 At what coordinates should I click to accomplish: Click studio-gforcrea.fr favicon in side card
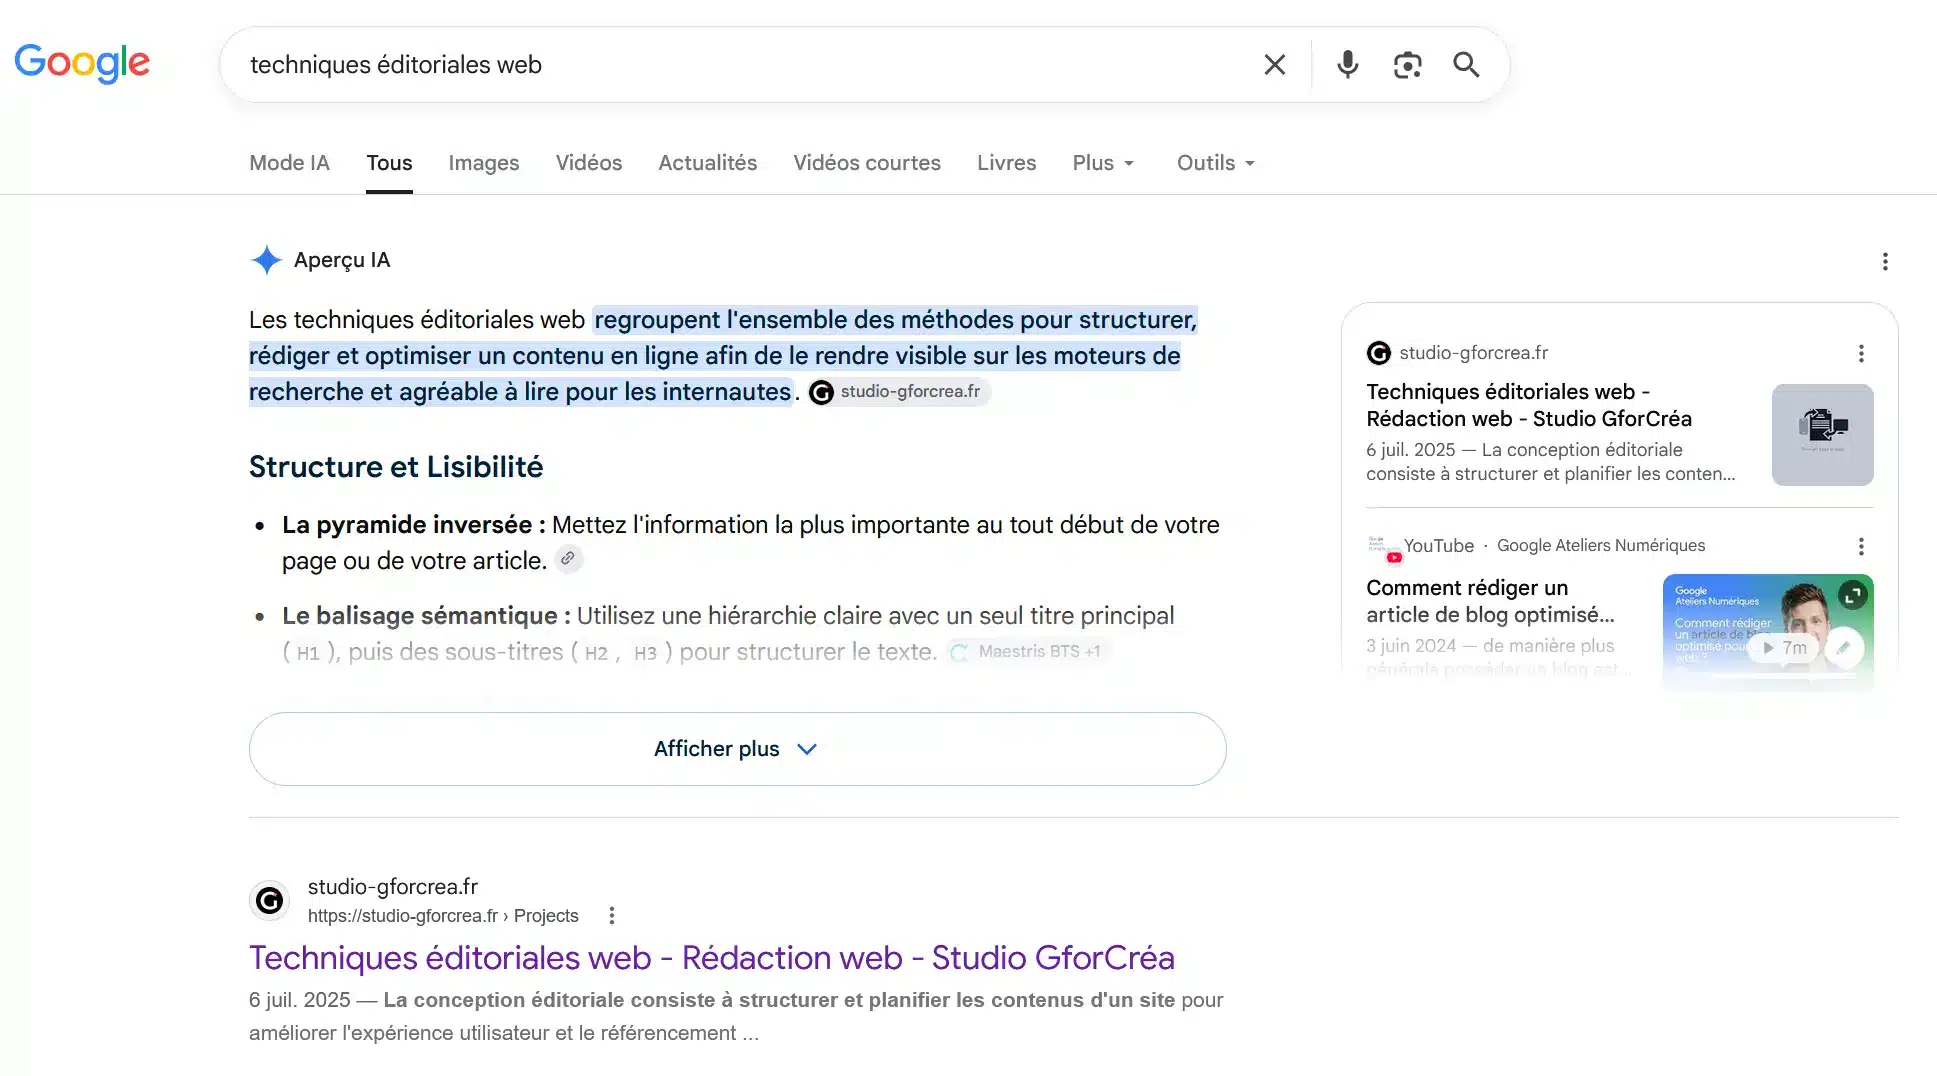[x=1378, y=353]
